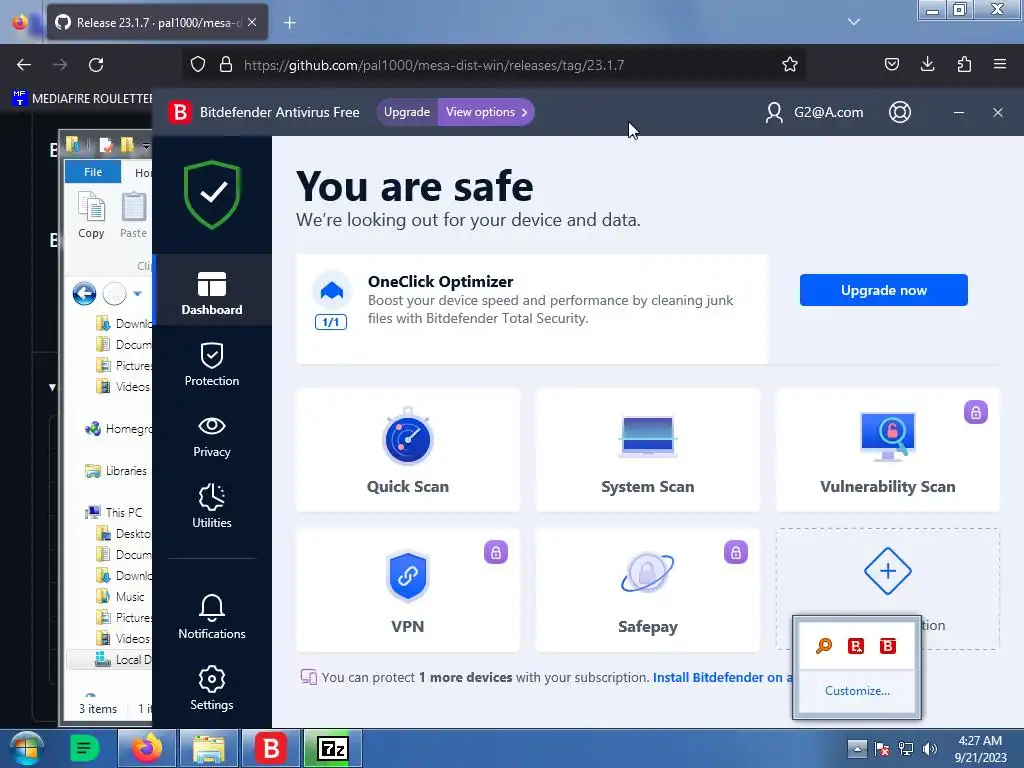1024x768 pixels.
Task: Open Firefox extensions puzzle icon
Action: [x=964, y=64]
